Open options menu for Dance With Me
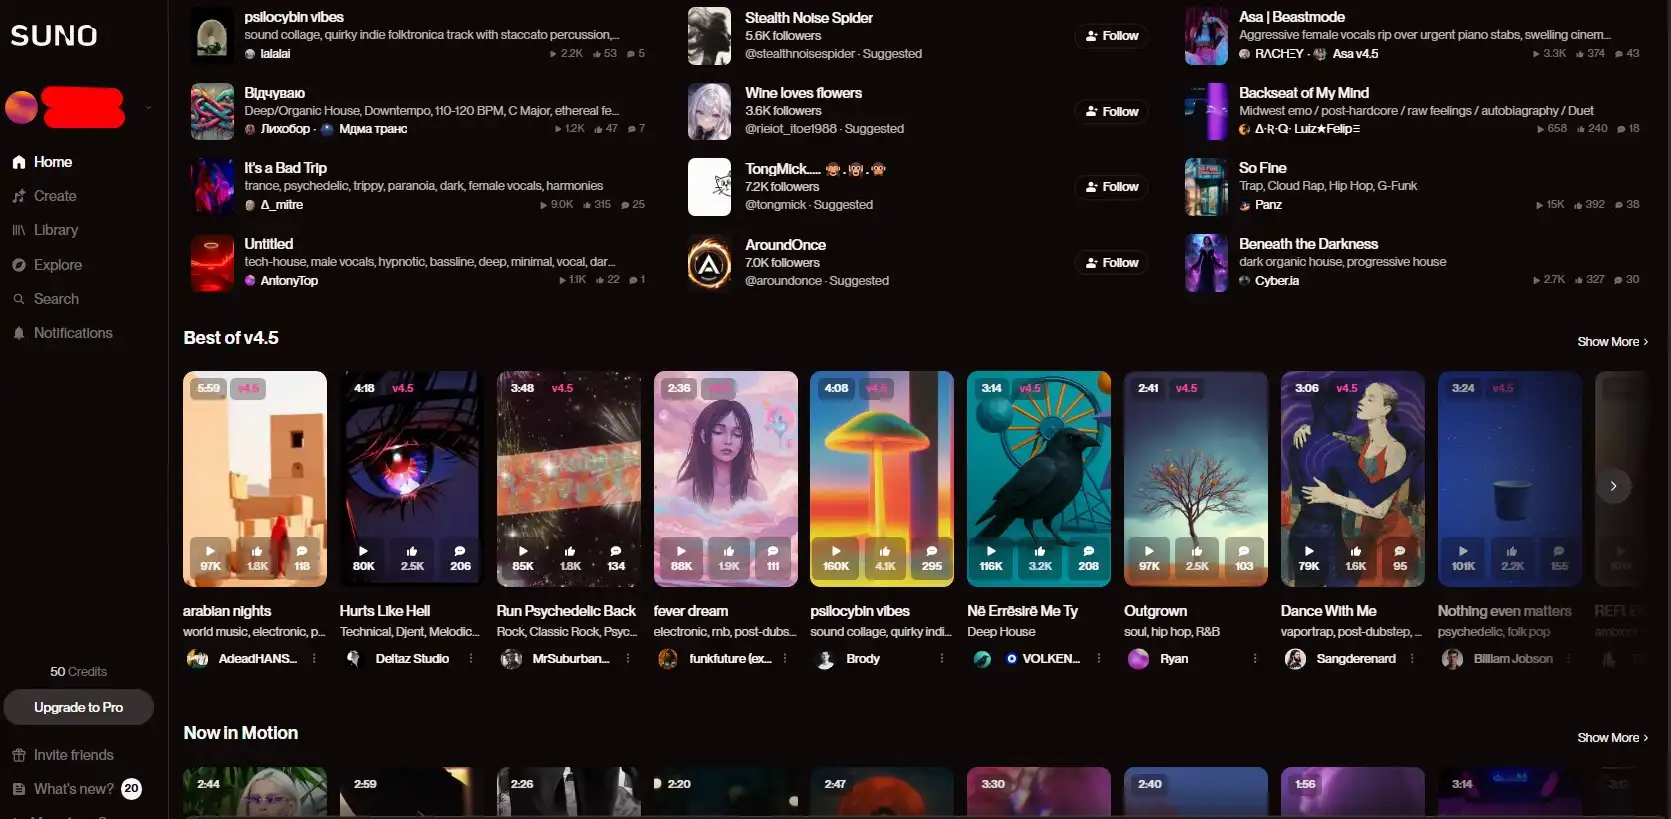The image size is (1671, 819). 1412,659
